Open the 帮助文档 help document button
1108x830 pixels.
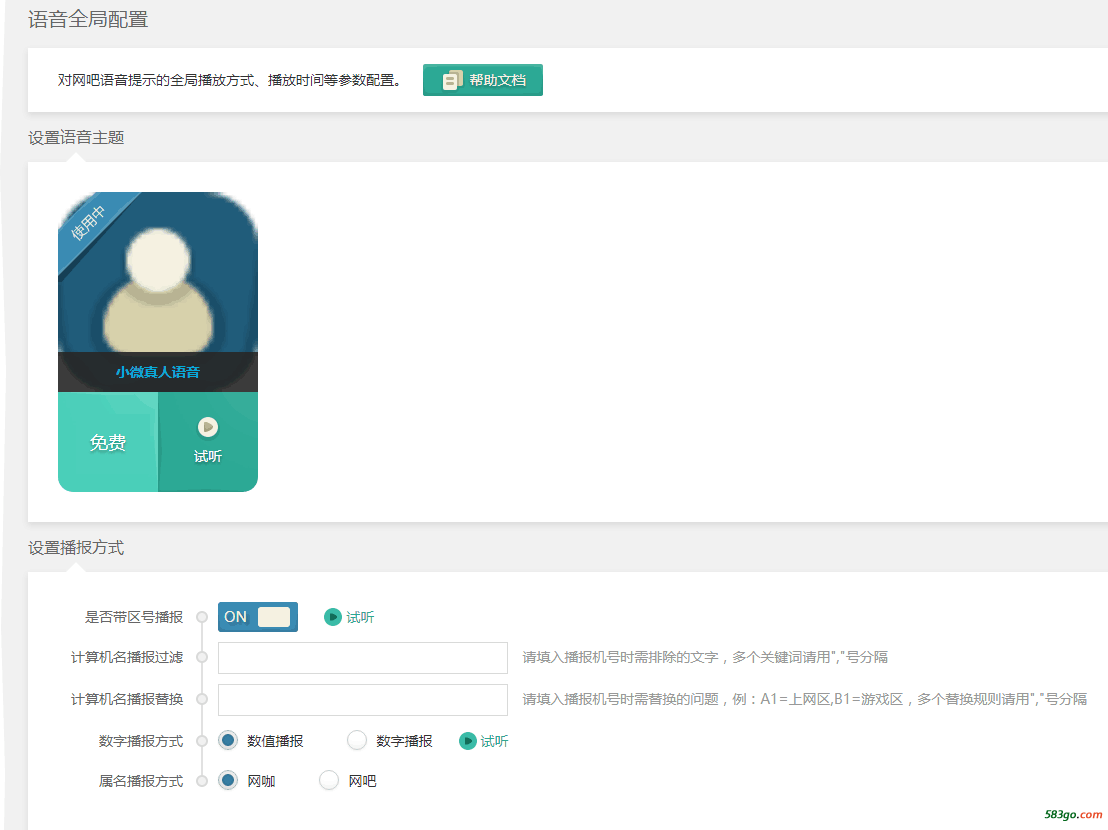tap(483, 80)
